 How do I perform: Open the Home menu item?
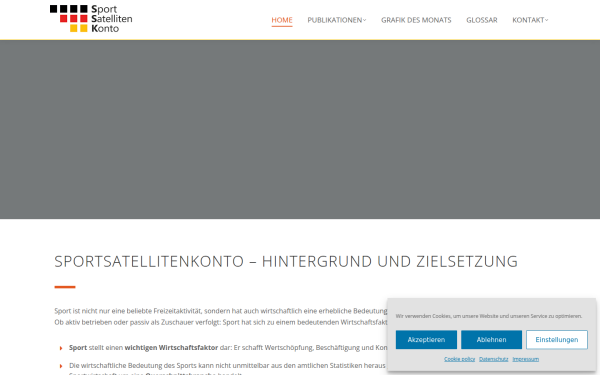pos(282,20)
